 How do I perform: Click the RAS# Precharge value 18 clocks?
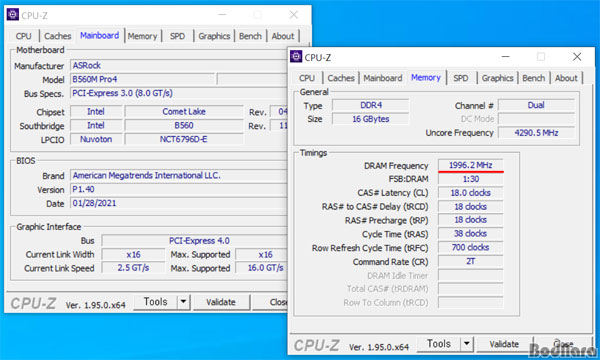click(471, 220)
